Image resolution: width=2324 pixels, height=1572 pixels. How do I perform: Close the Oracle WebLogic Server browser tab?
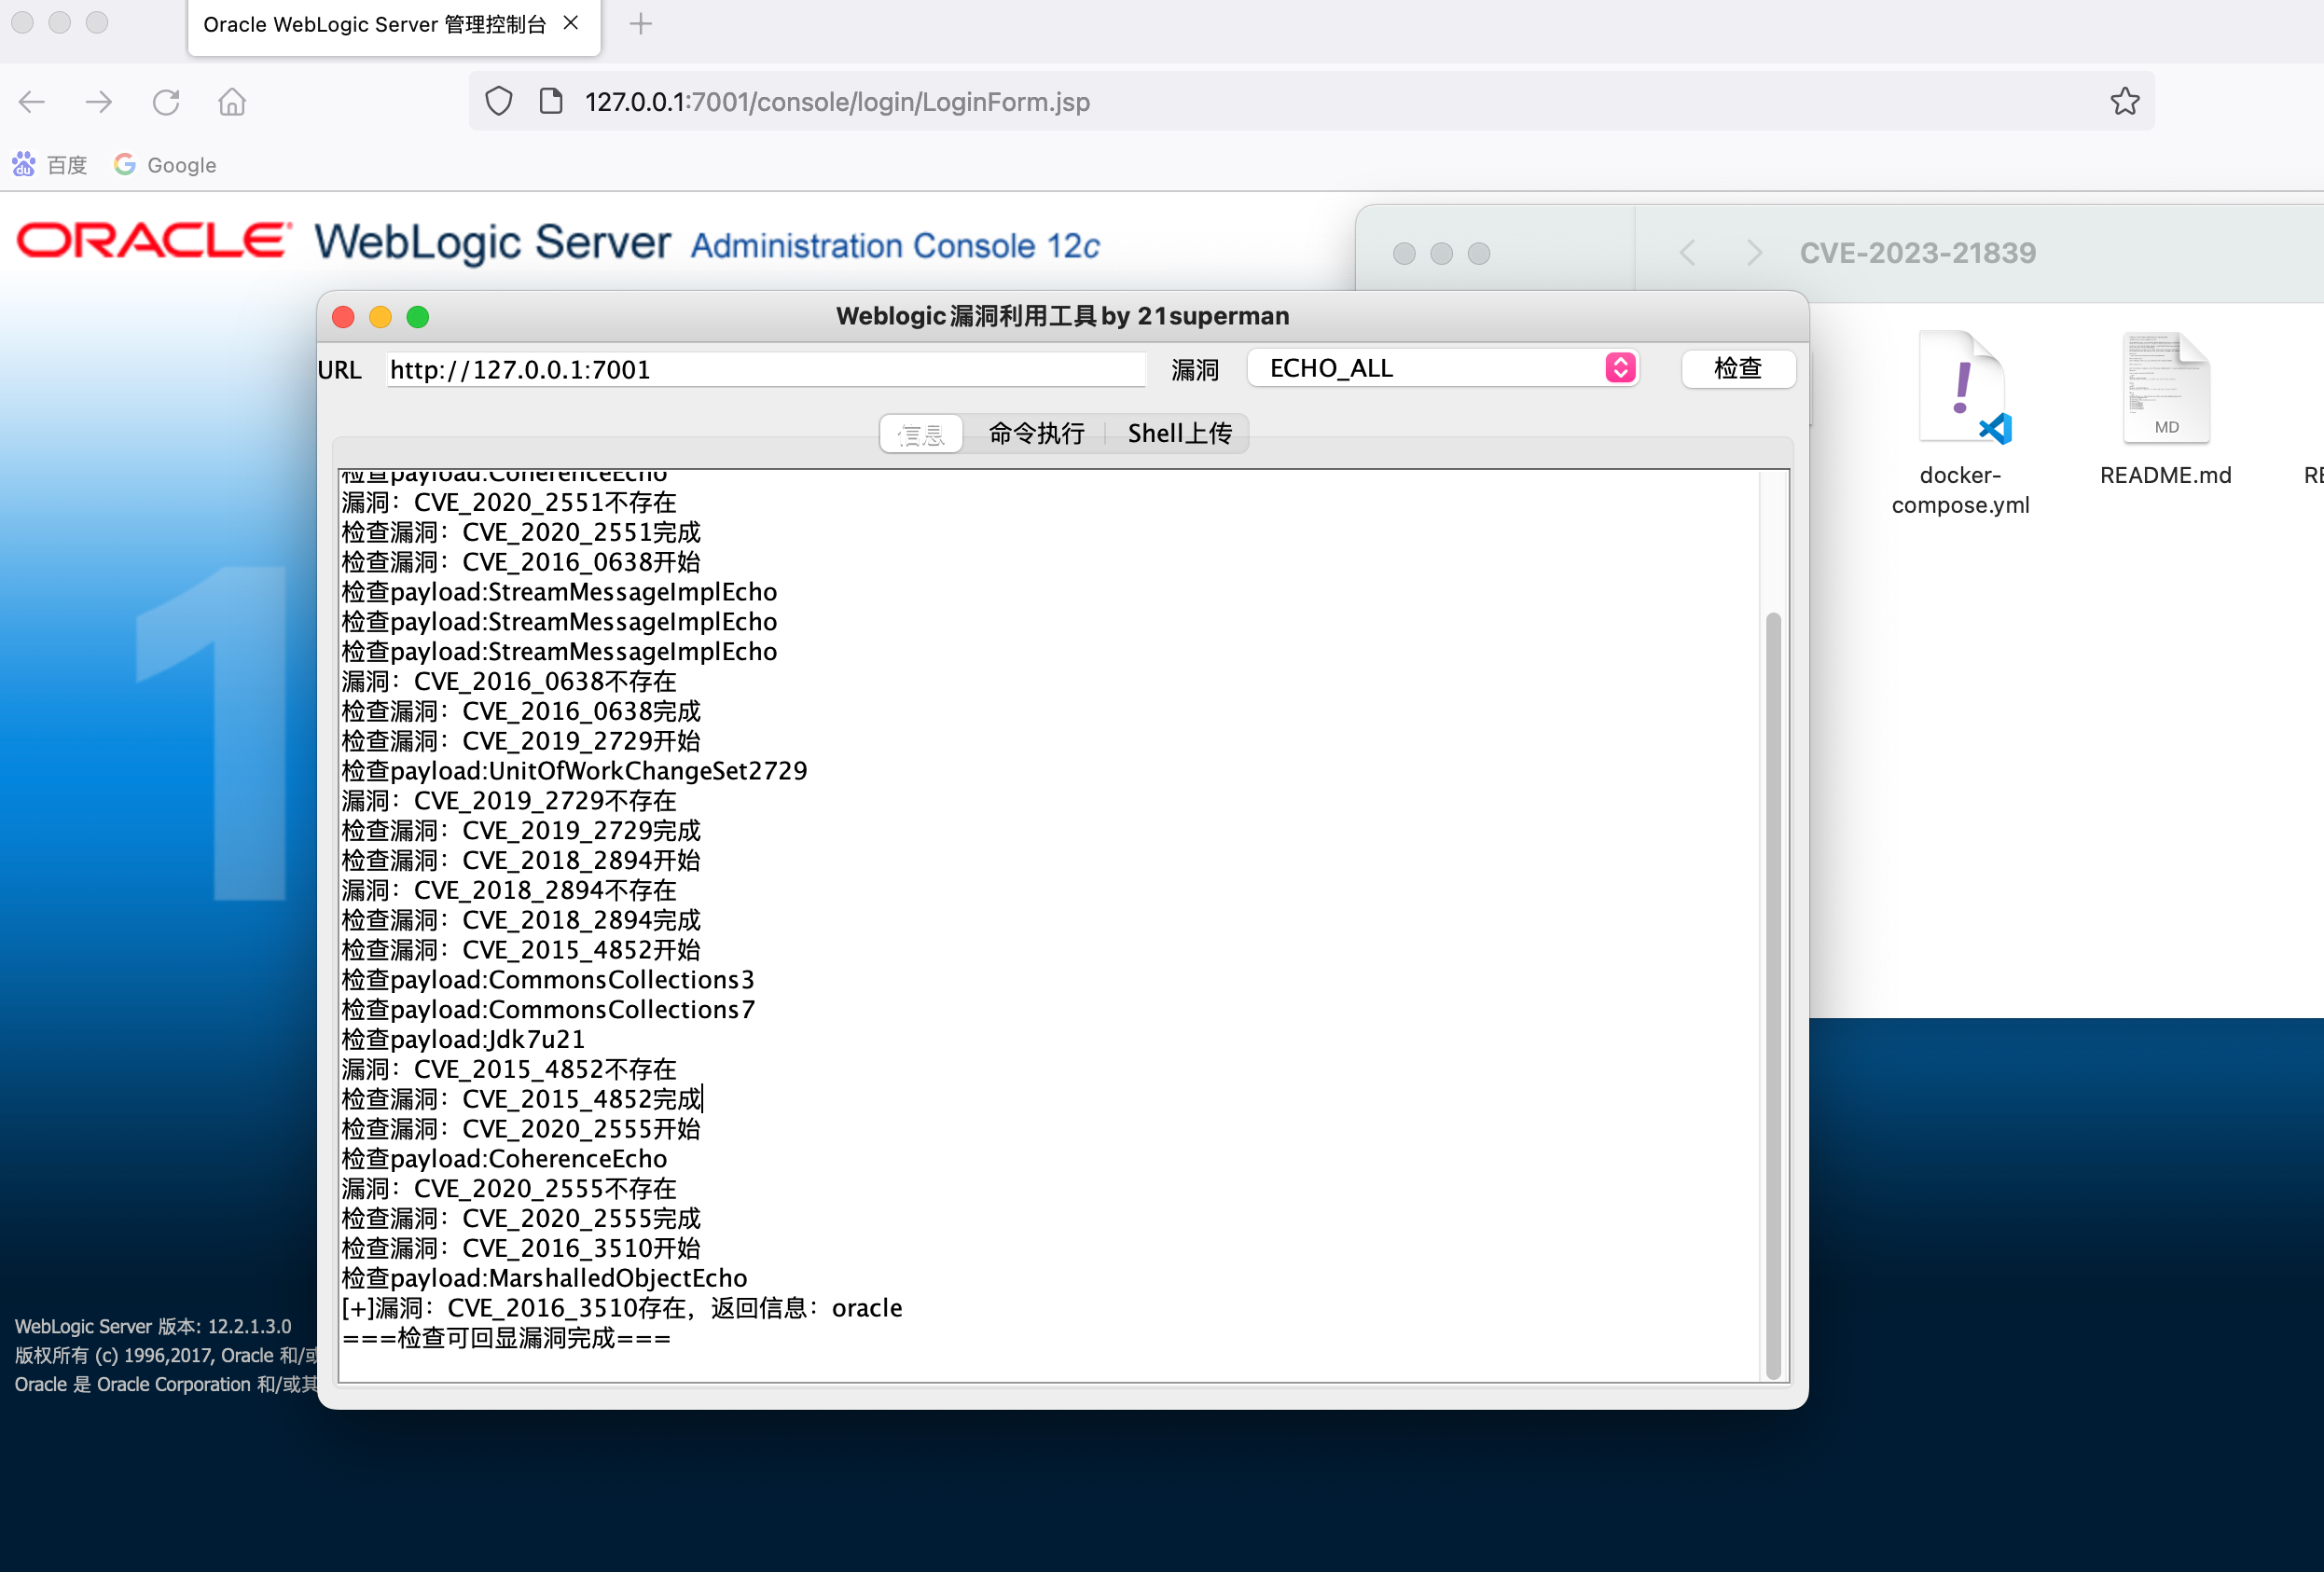click(x=571, y=23)
